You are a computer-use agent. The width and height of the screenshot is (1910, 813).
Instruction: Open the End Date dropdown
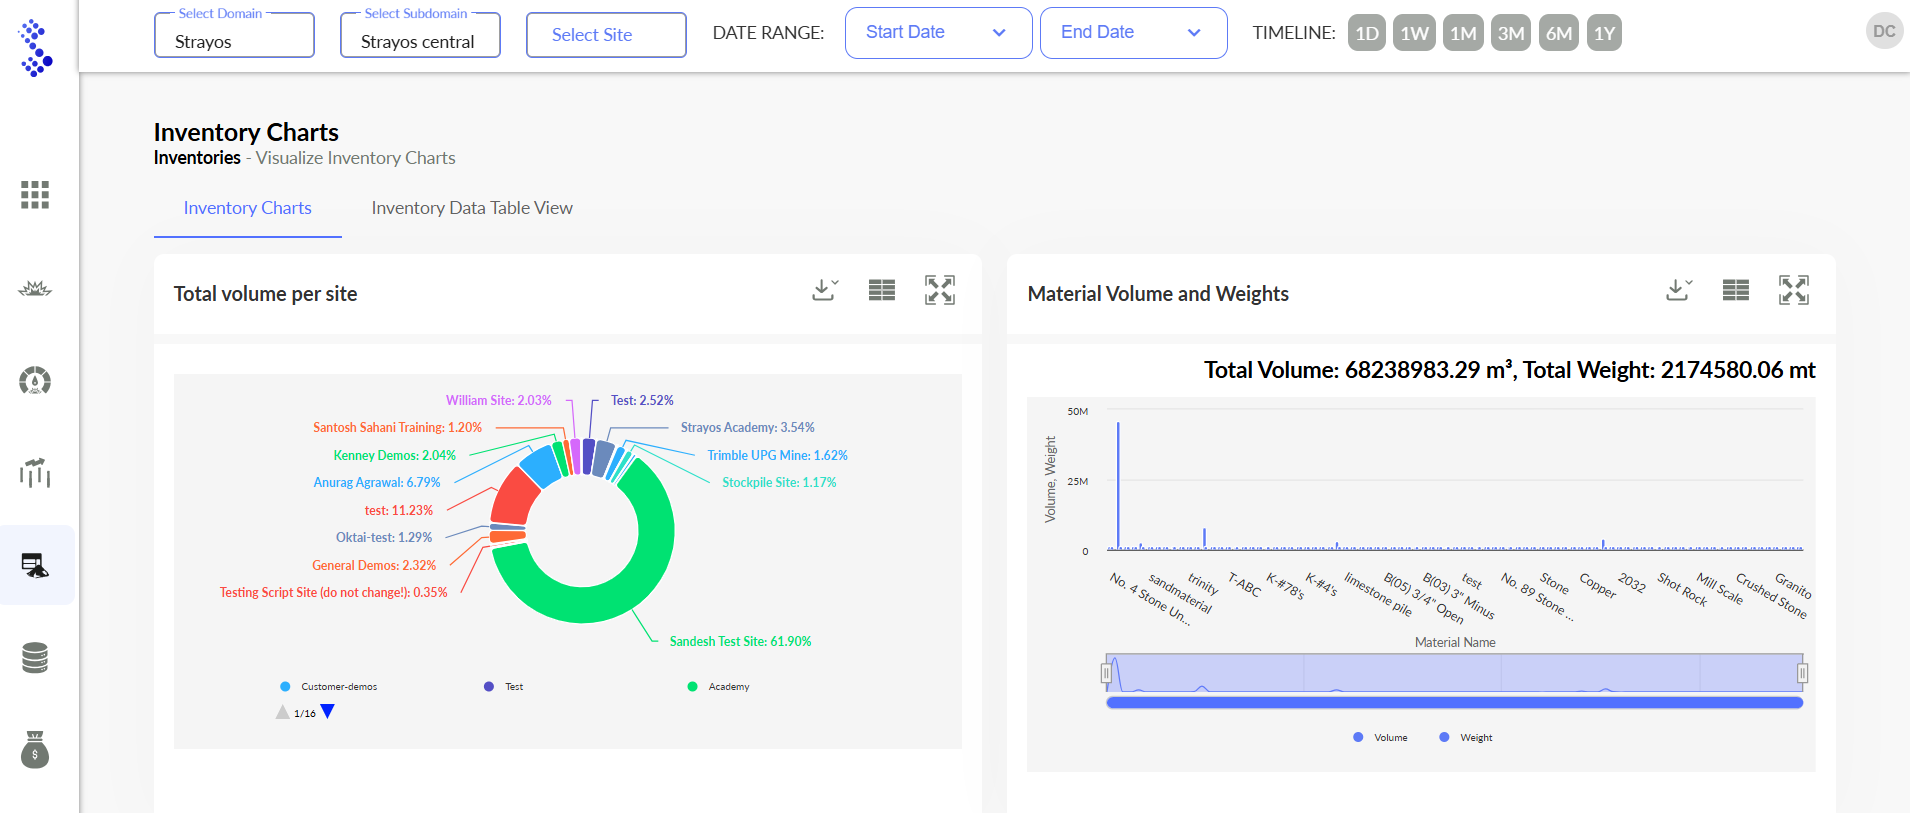[x=1132, y=33]
